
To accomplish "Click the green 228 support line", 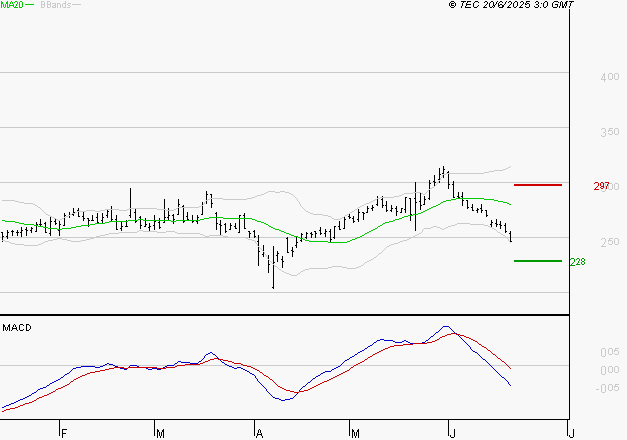I will click(537, 261).
